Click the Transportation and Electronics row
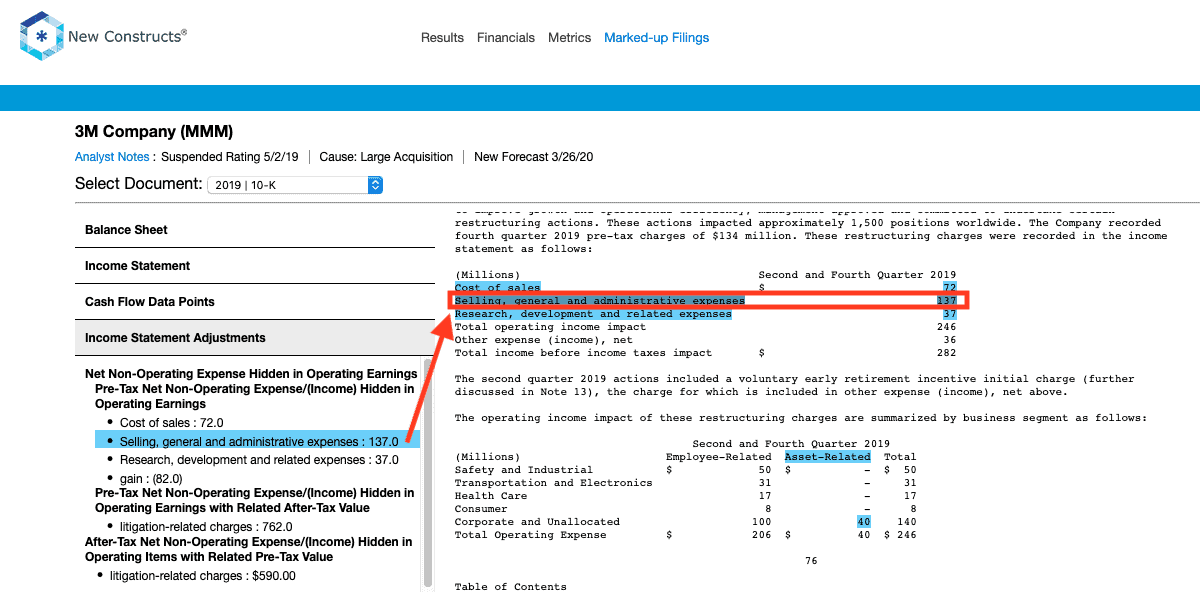This screenshot has width=1200, height=592. 685,483
